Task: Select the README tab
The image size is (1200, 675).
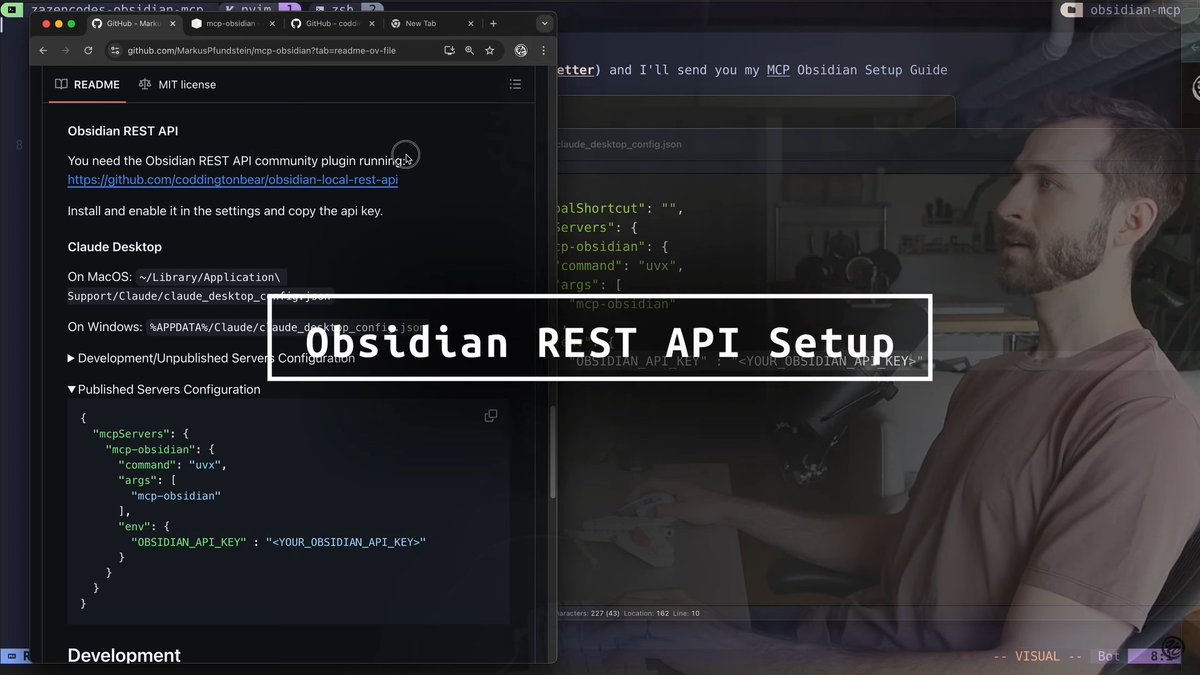Action: [88, 85]
